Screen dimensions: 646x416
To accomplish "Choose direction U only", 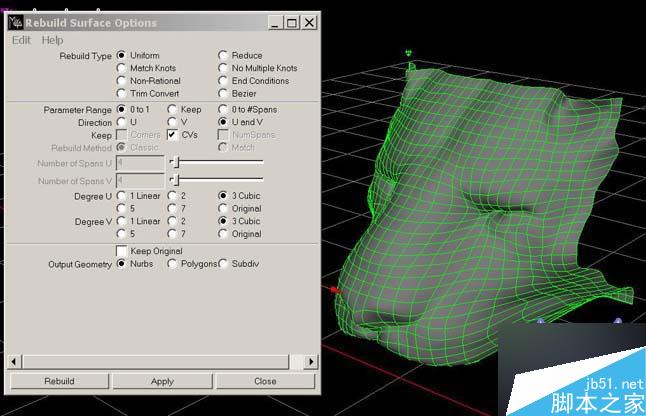I will pyautogui.click(x=121, y=122).
